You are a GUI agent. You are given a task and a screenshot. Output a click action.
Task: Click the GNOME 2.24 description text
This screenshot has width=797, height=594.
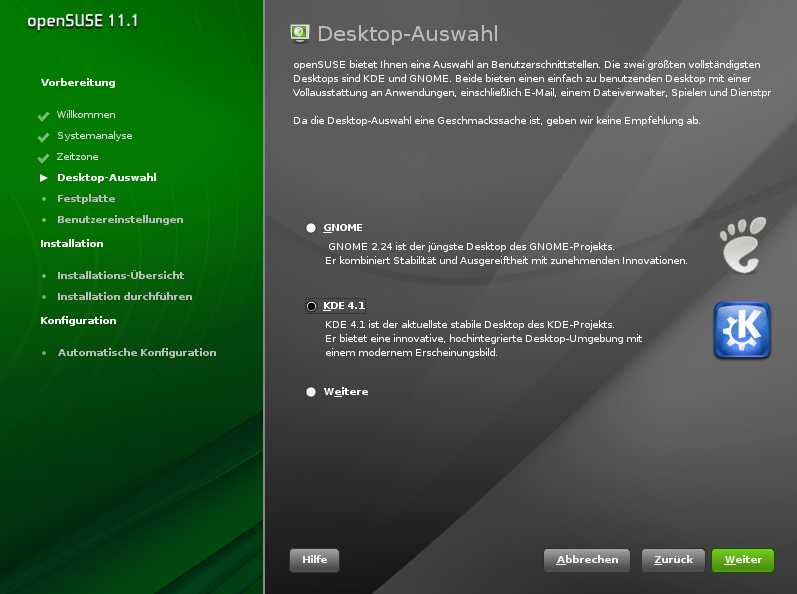(x=506, y=254)
